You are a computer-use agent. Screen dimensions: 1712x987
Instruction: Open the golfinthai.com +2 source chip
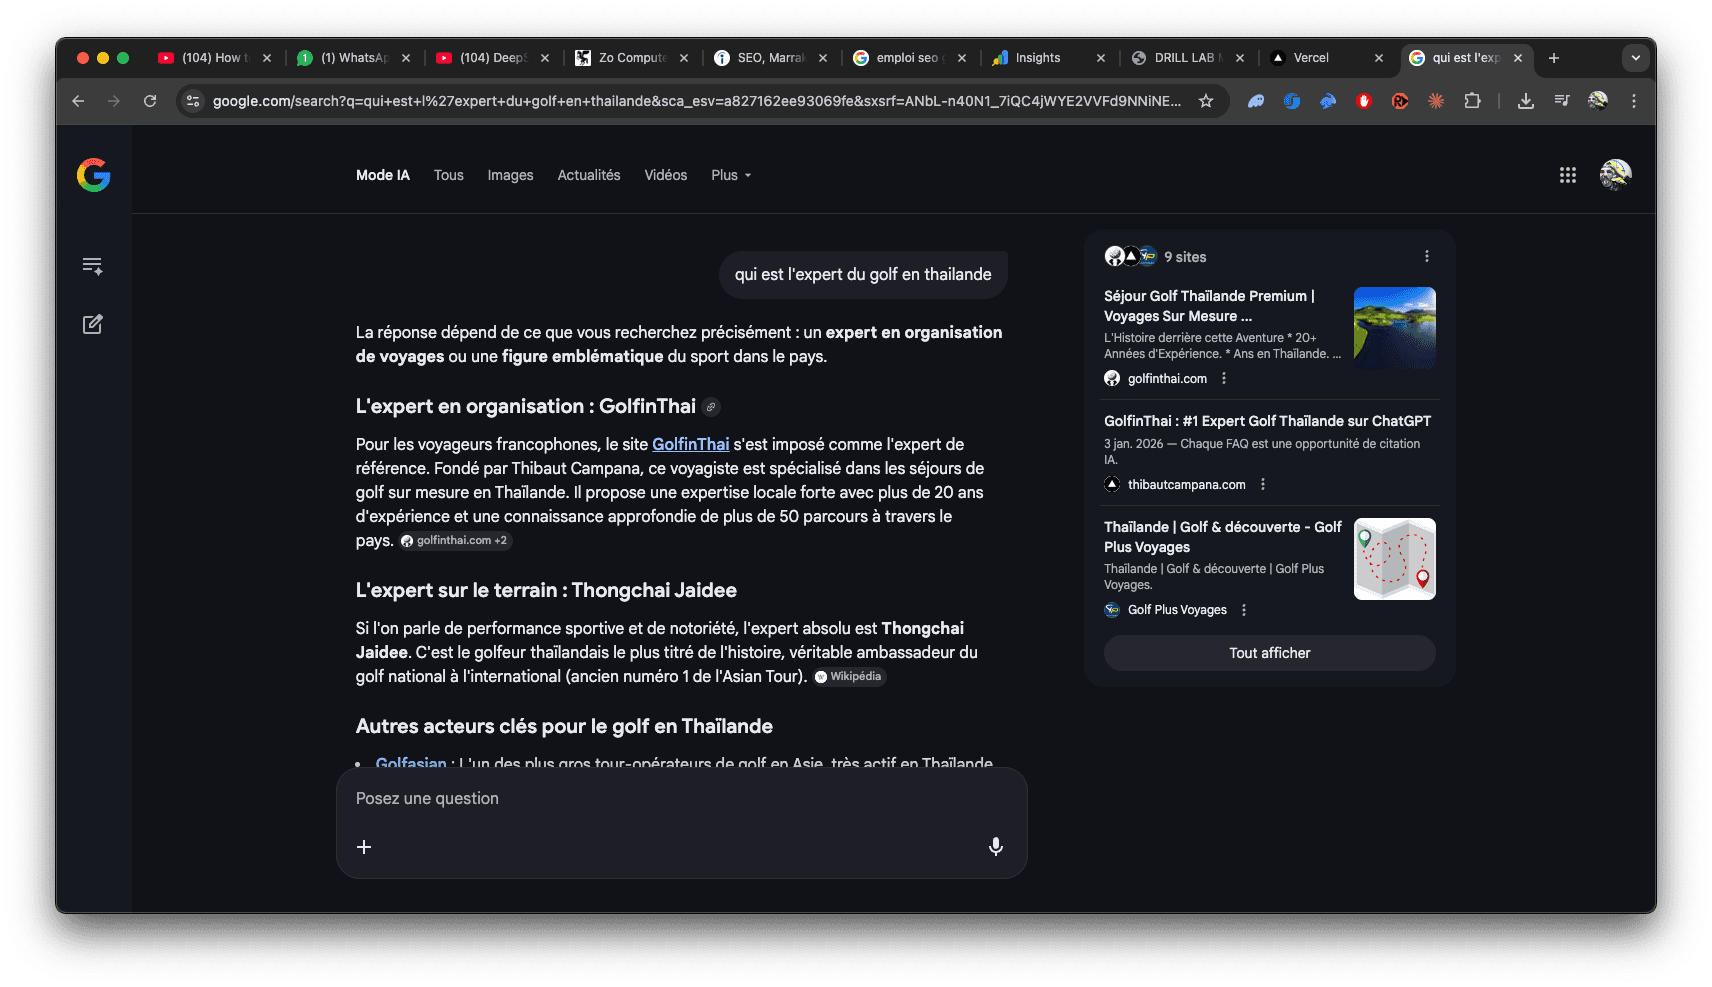[455, 541]
